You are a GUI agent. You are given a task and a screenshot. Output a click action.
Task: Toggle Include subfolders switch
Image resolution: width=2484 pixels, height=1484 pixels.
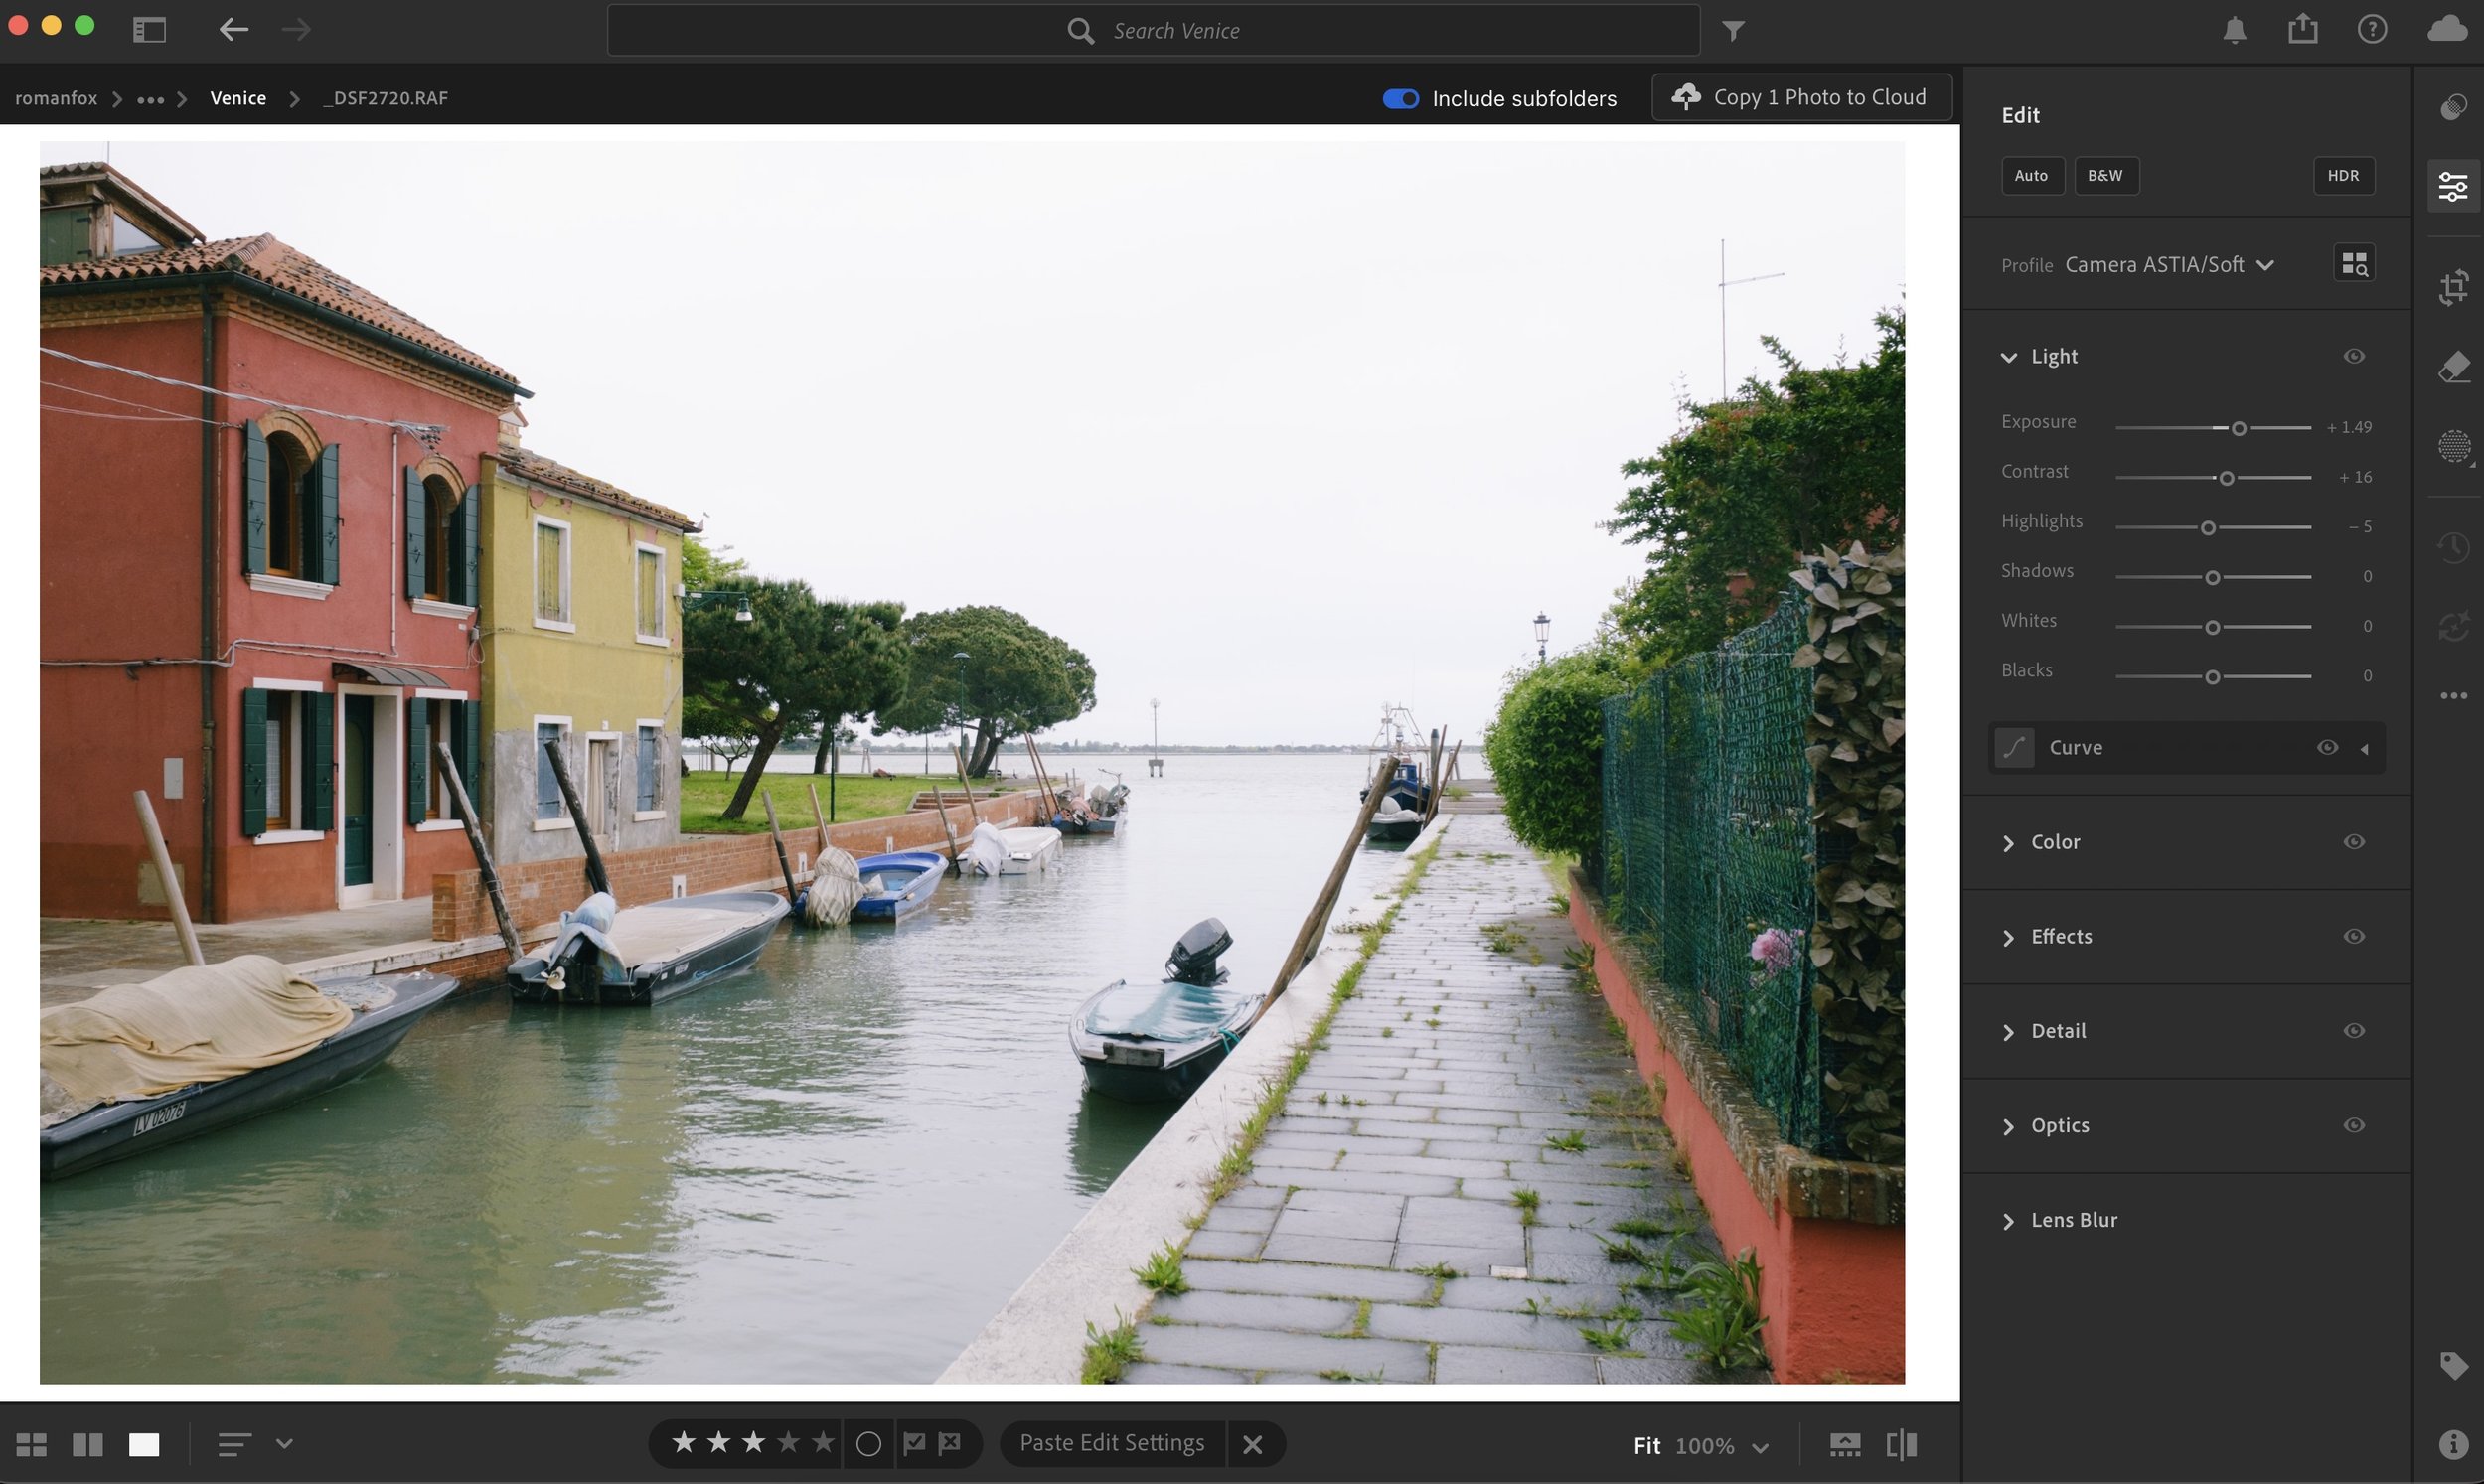(1400, 98)
